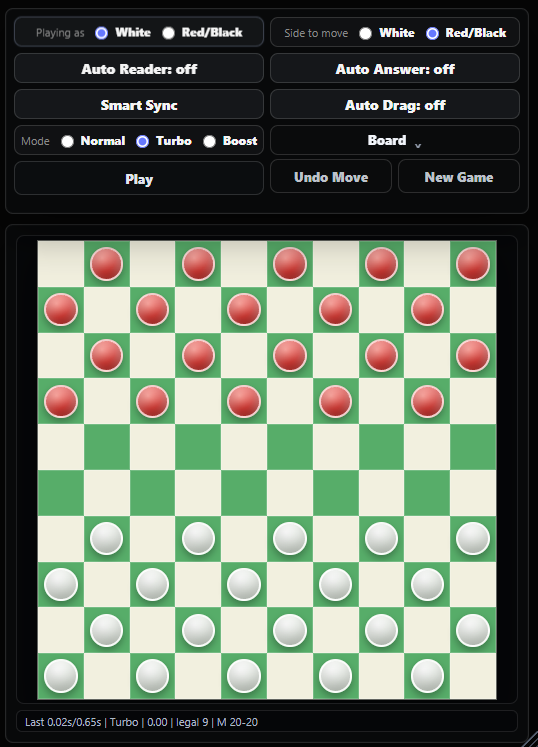Click the Play button
The image size is (538, 747).
(x=139, y=179)
